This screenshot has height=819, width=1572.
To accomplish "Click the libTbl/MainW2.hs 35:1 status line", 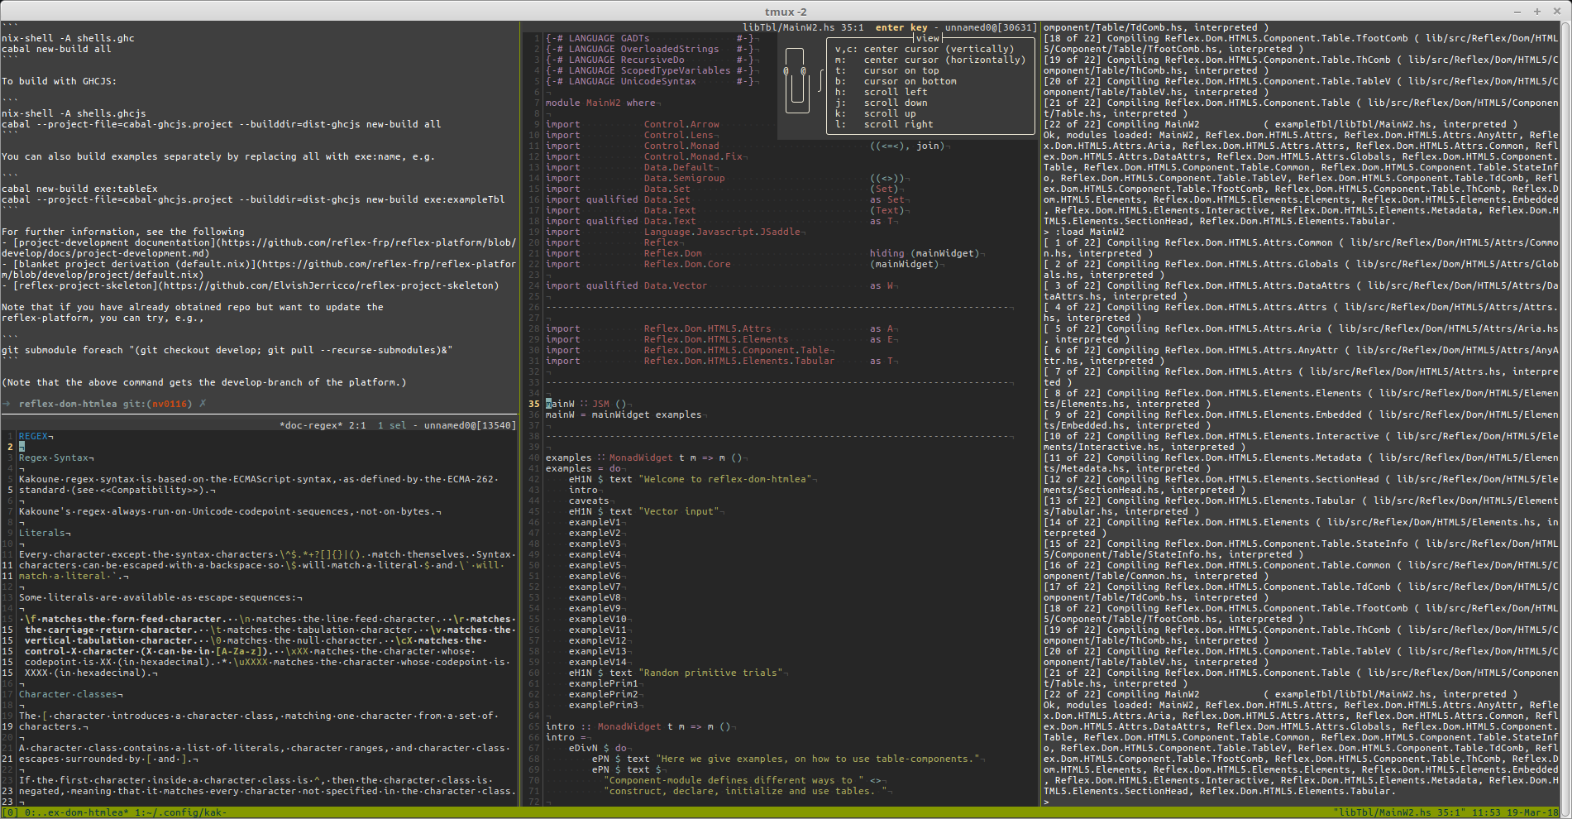I will click(x=803, y=27).
